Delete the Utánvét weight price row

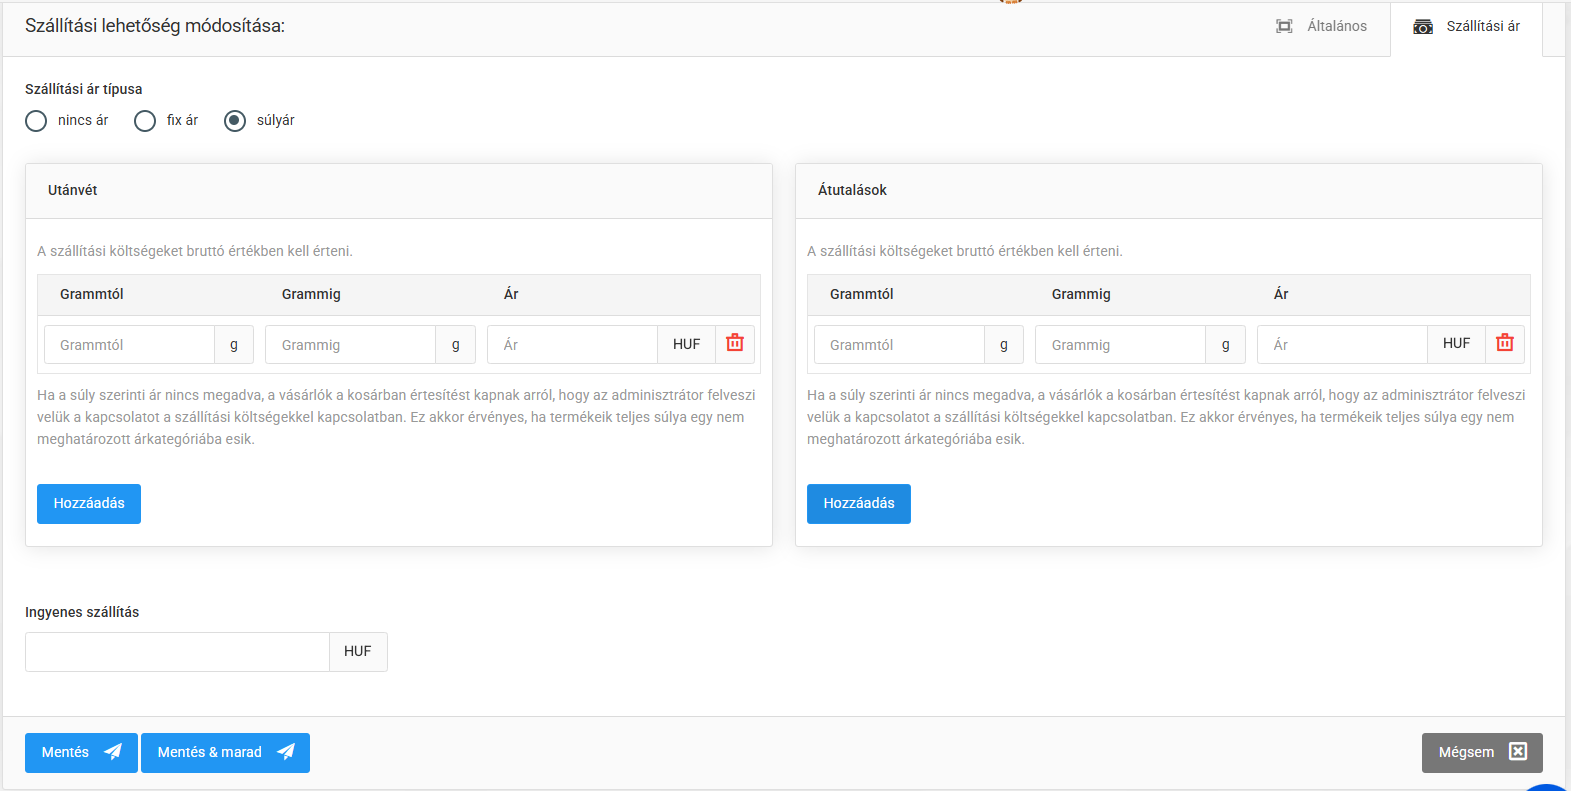(x=735, y=343)
